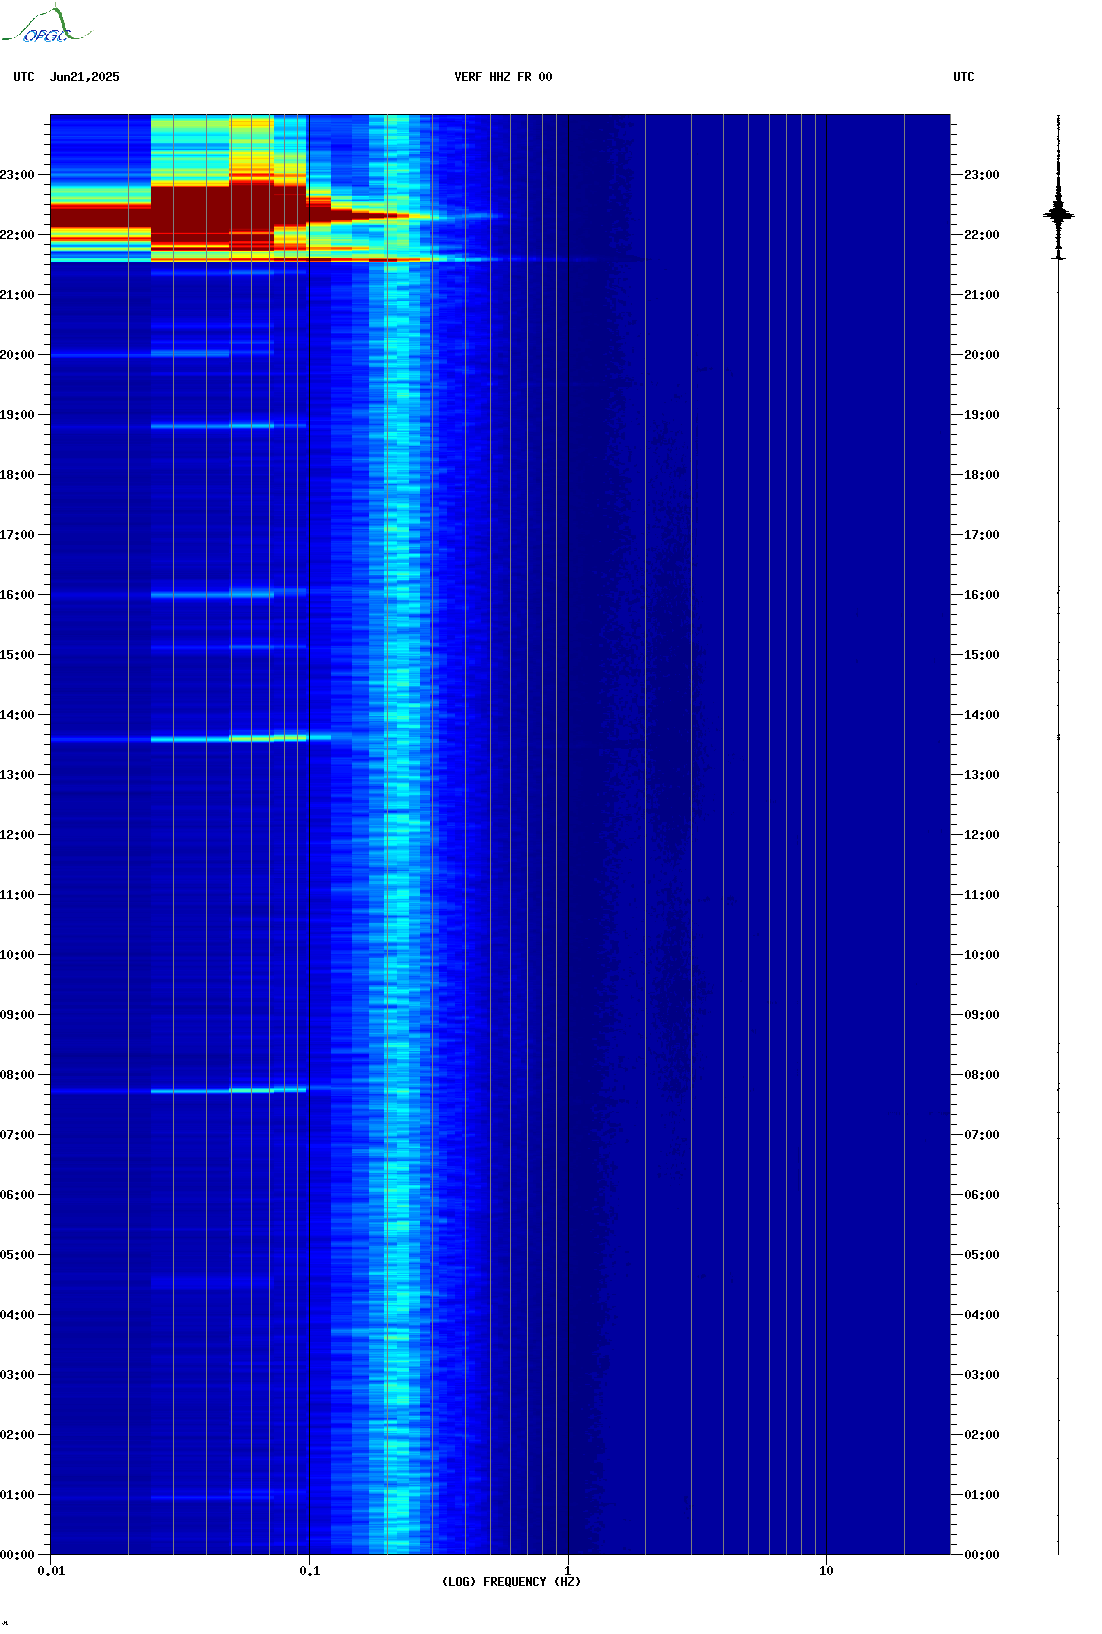Click the 00:00 label on the right time axis
Screen dimensions: 1102x1634
tap(981, 1555)
